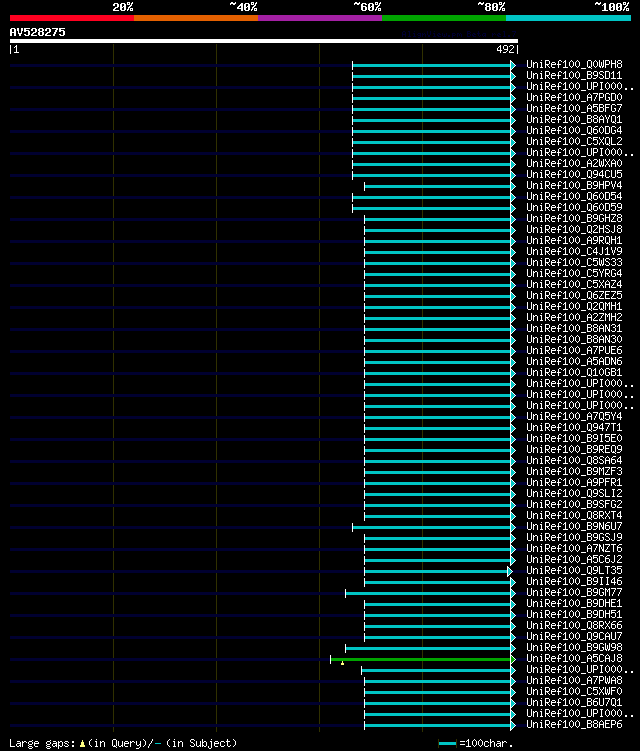
Task: Choose the UniRef100_A7PUE6 entry
Action: tap(574, 351)
